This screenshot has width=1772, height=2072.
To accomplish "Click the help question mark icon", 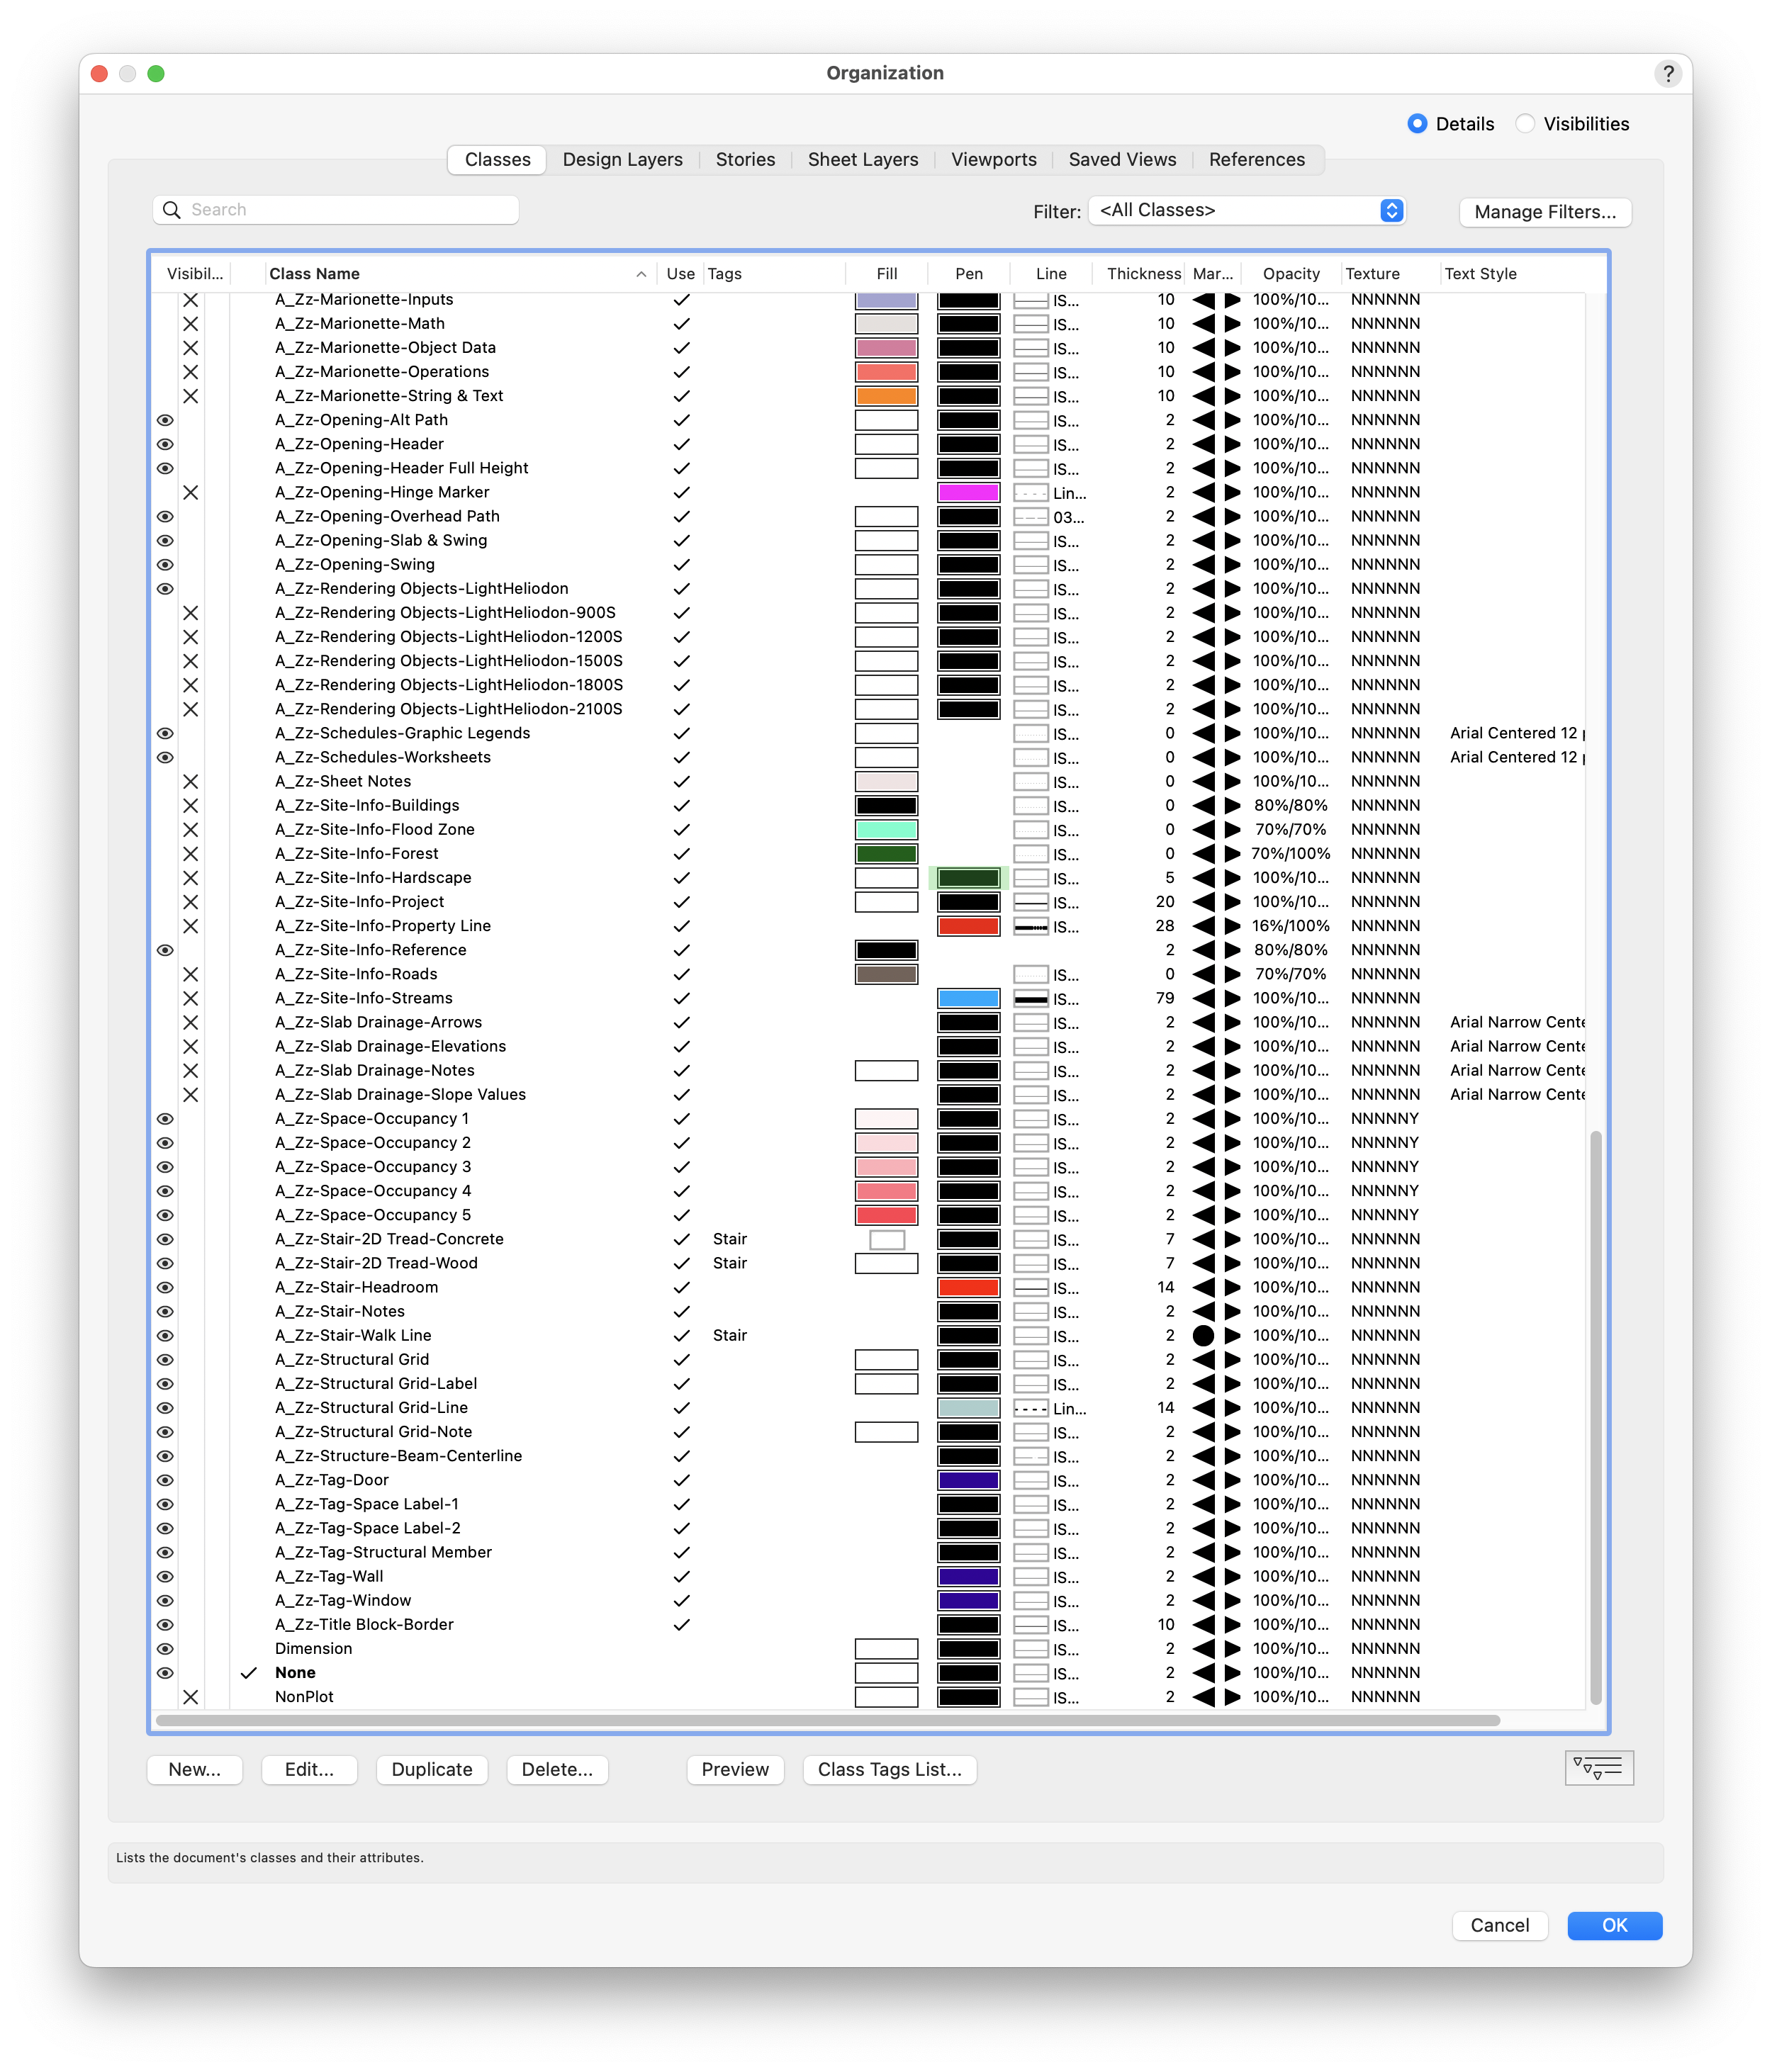I will (1667, 73).
